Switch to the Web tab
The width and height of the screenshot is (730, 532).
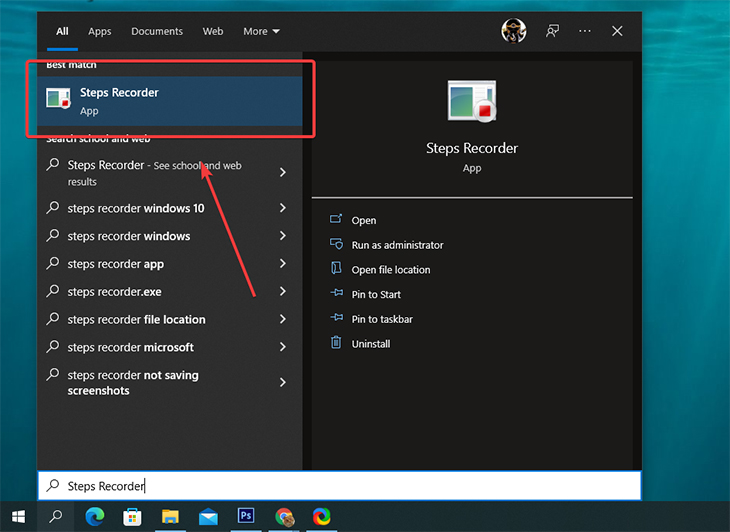[x=213, y=31]
